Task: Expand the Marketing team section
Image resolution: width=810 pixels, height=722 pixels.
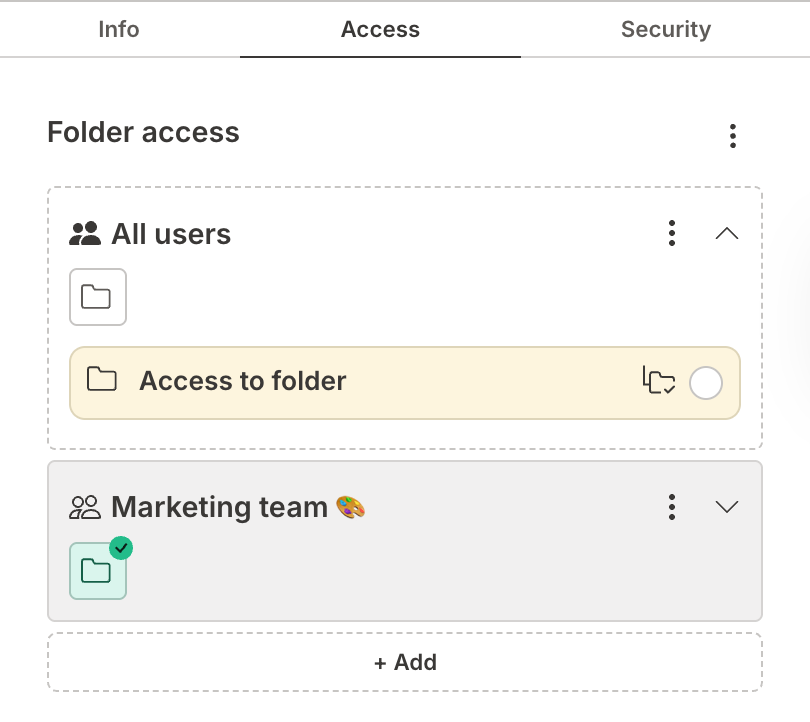Action: pyautogui.click(x=728, y=507)
